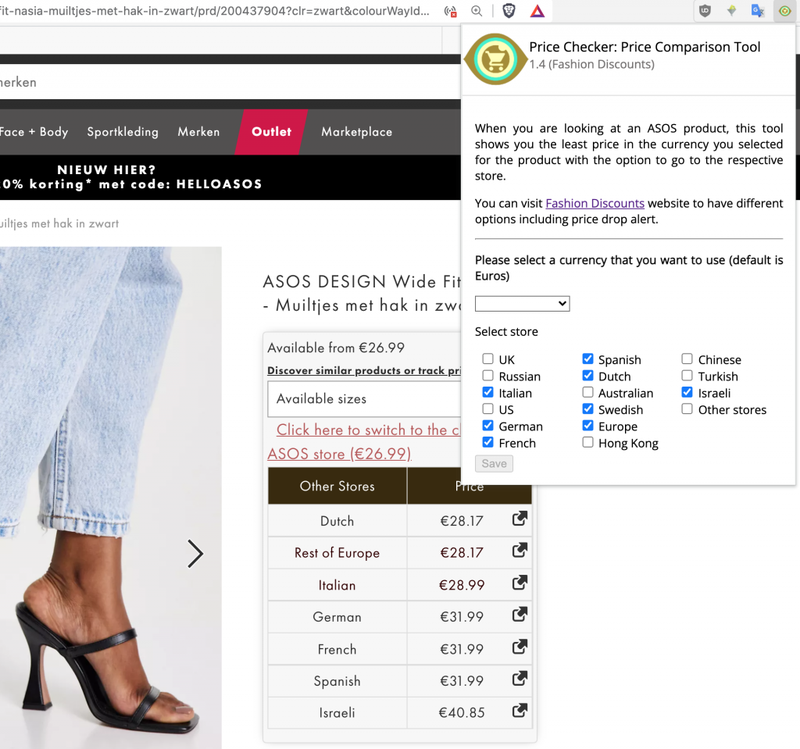Show next product image with arrow

[195, 554]
